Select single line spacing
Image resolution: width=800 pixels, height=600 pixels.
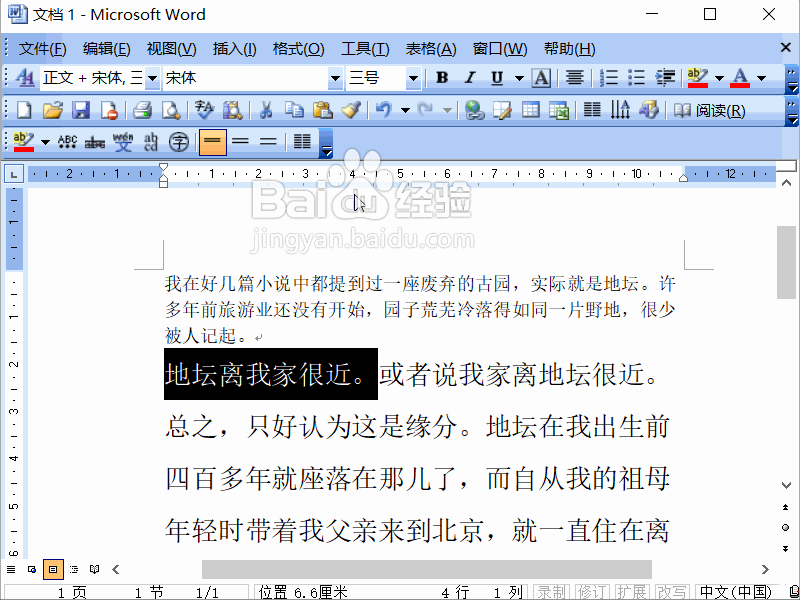click(212, 142)
